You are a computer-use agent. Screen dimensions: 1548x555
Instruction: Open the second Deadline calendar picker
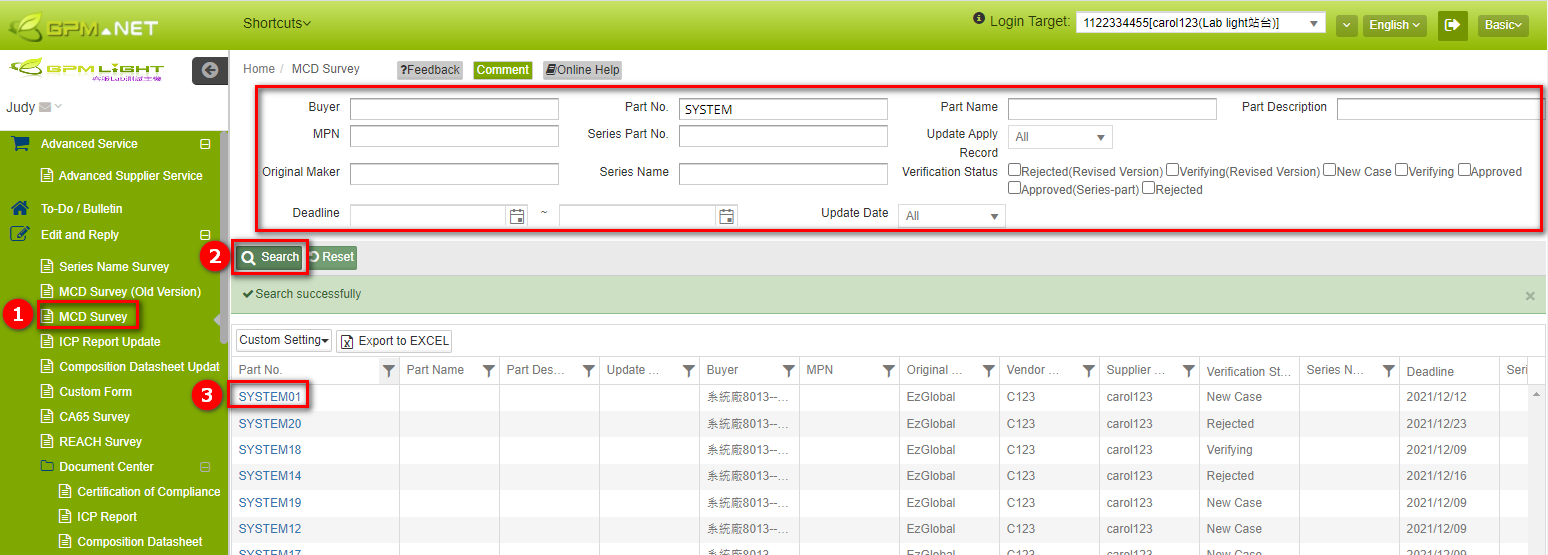point(727,216)
